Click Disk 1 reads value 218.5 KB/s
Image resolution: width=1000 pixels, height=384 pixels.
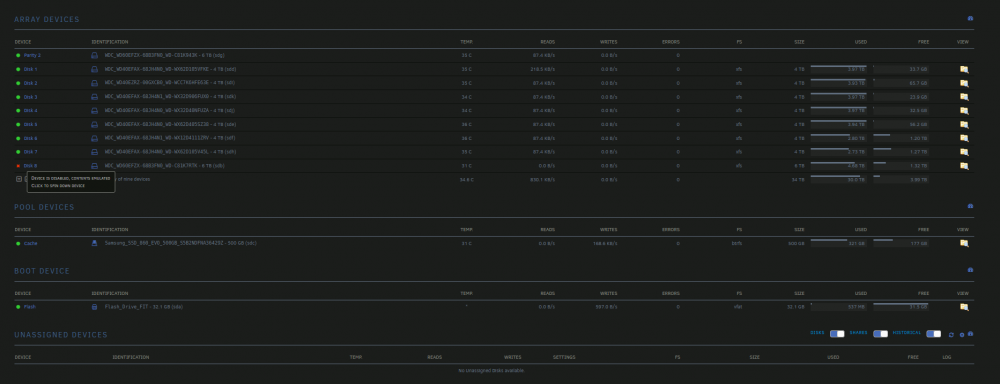(543, 69)
